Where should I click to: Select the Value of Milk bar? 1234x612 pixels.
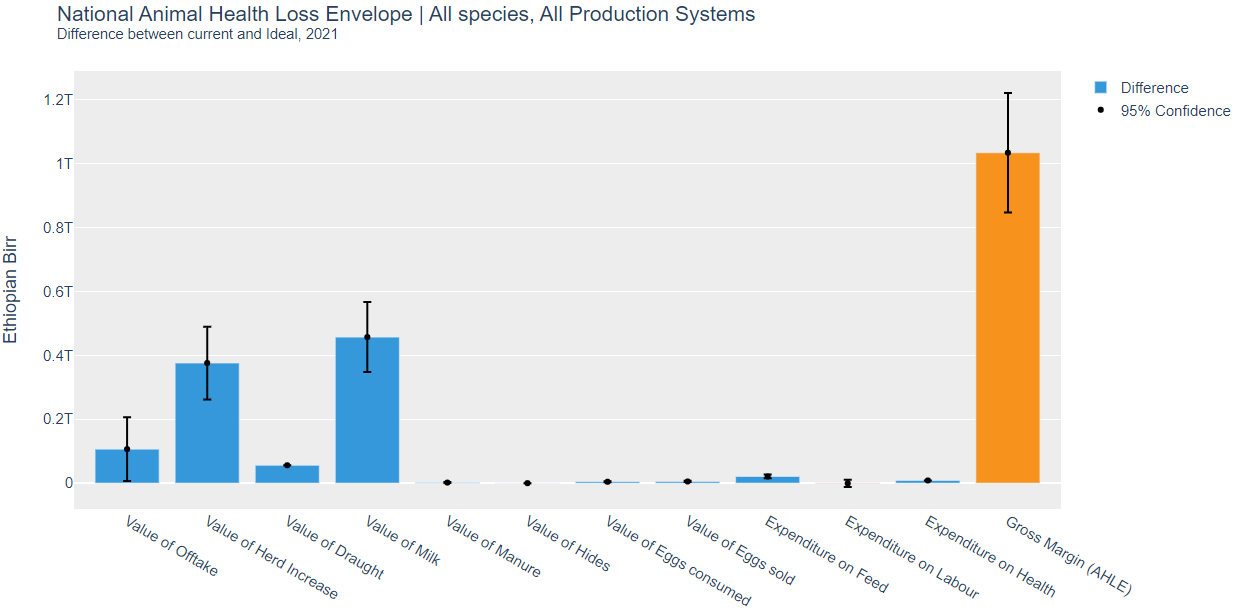tap(367, 410)
